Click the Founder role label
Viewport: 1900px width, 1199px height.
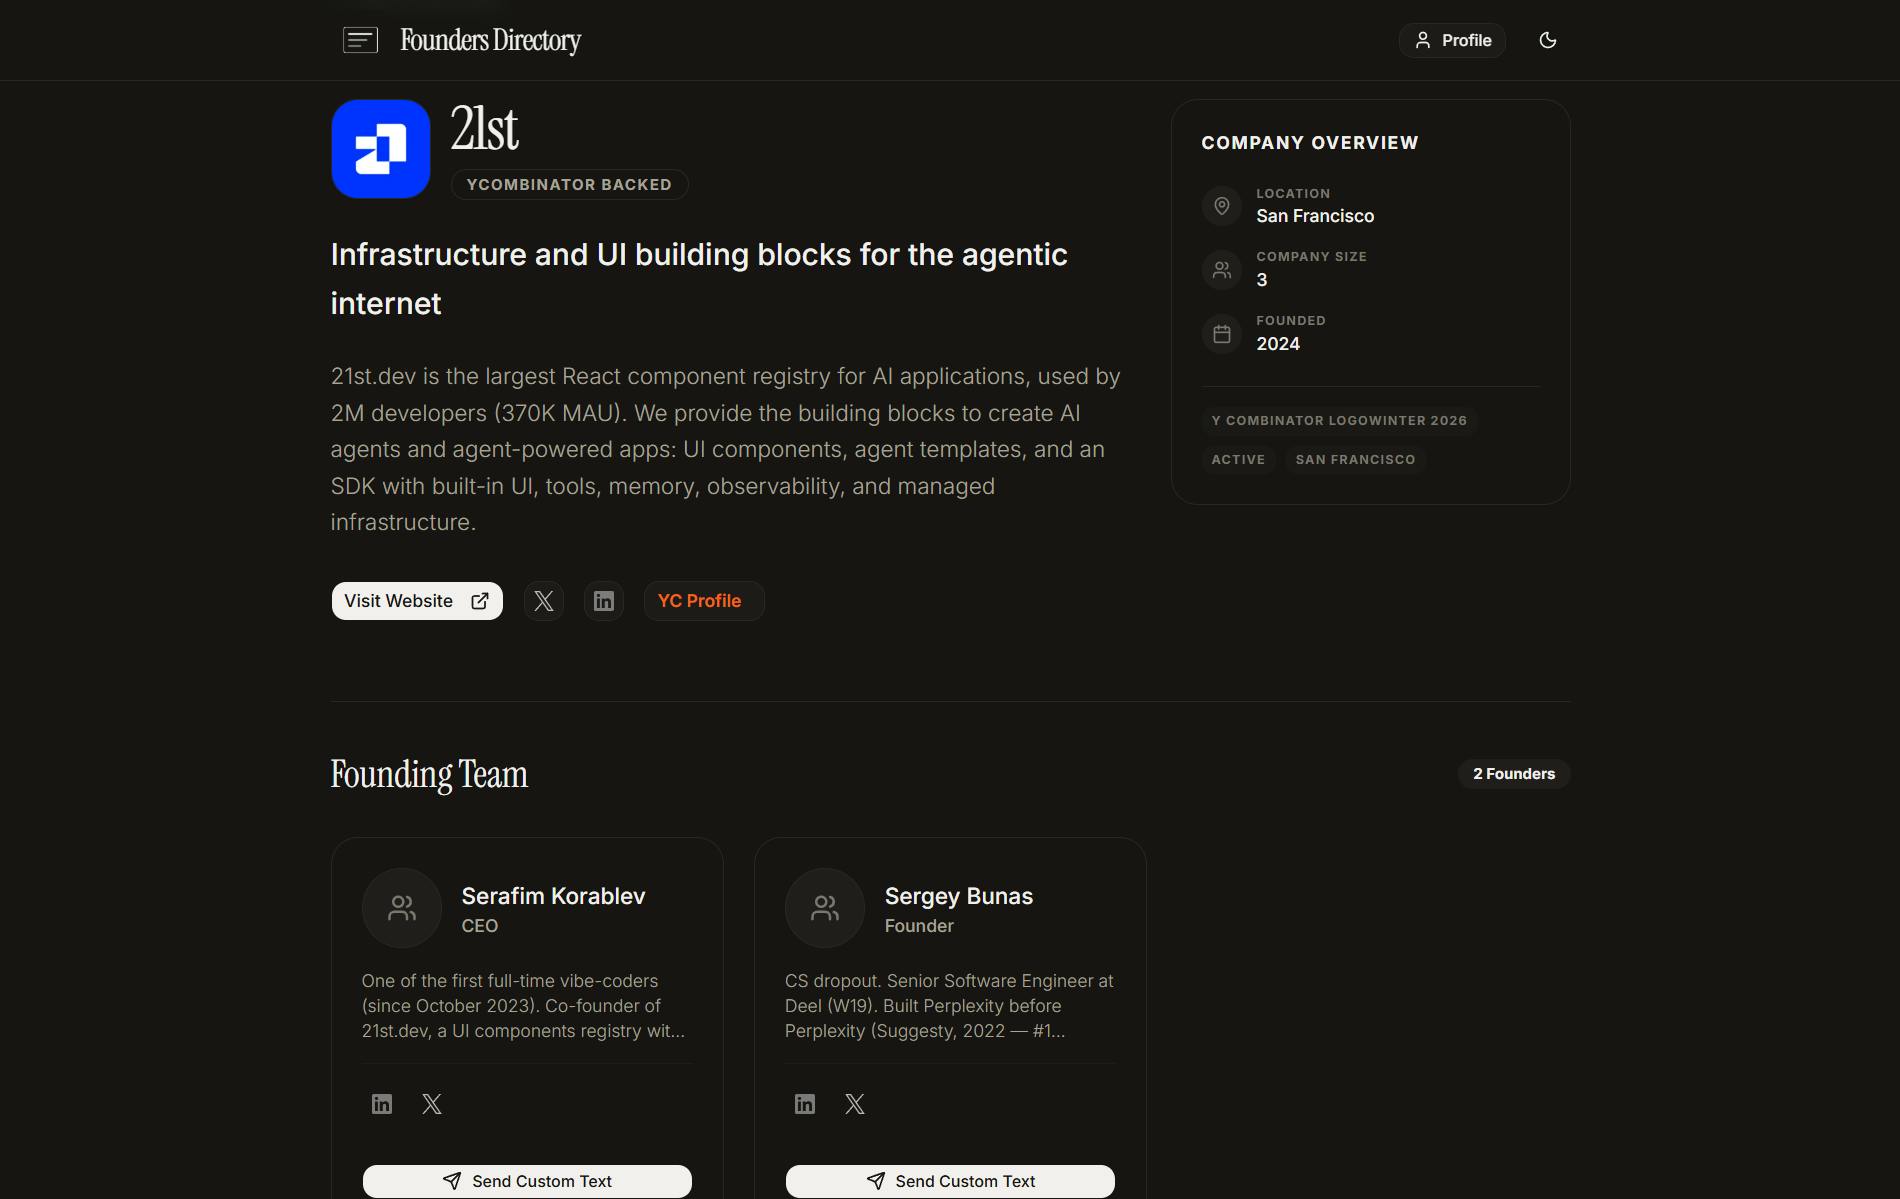(x=919, y=926)
